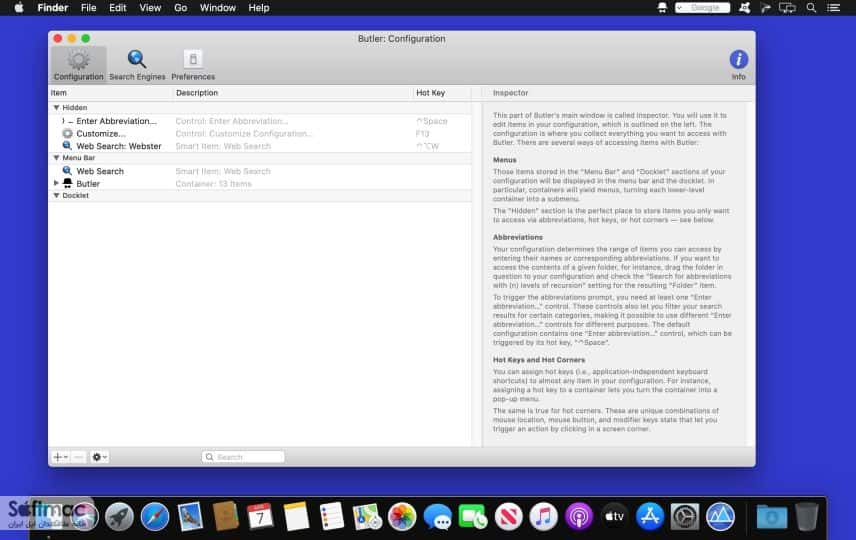Open Trash in the Dock
Image resolution: width=856 pixels, height=540 pixels.
(806, 516)
